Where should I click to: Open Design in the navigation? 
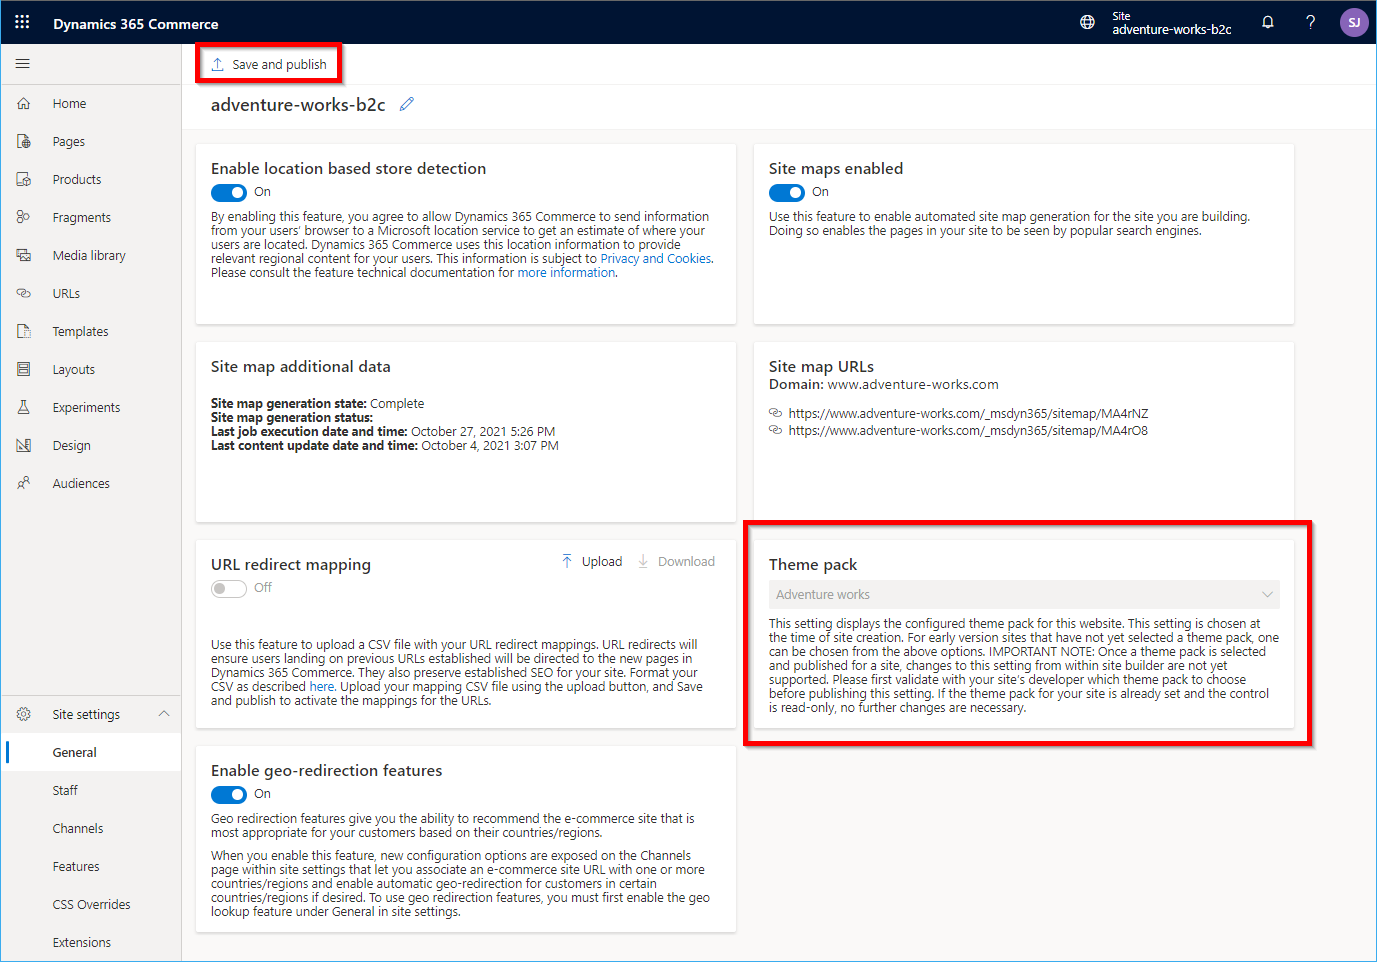72,446
